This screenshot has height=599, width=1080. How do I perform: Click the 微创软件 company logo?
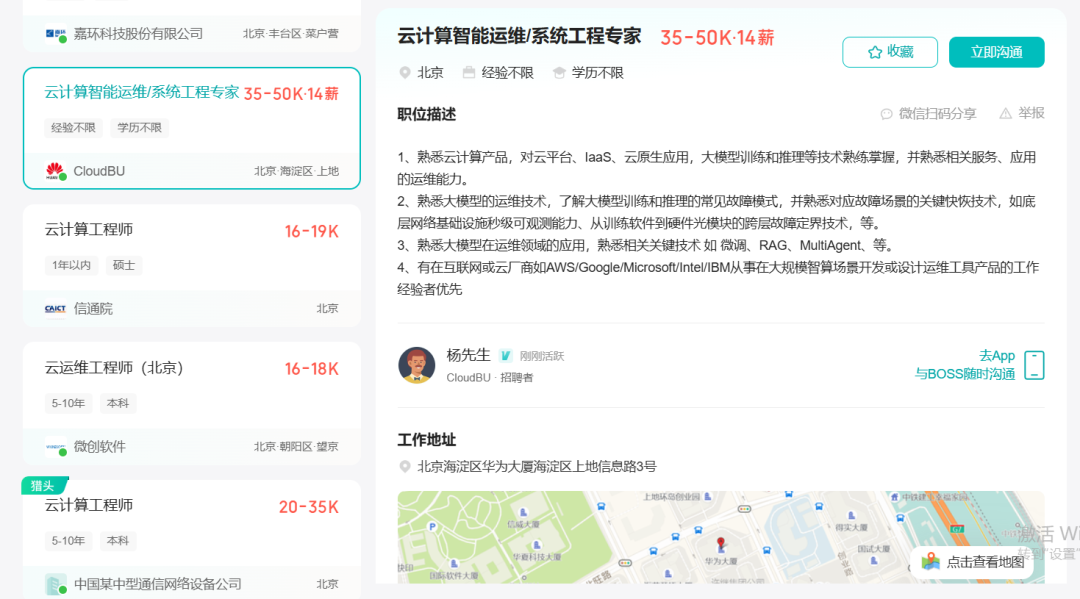coord(55,447)
